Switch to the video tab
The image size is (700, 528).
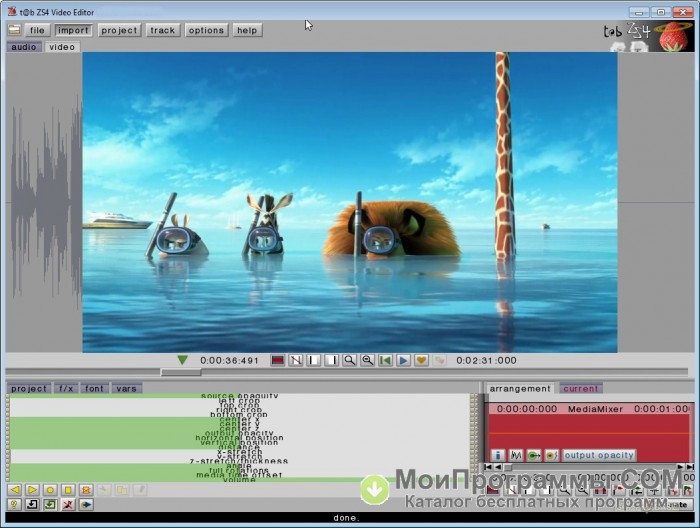pyautogui.click(x=62, y=47)
